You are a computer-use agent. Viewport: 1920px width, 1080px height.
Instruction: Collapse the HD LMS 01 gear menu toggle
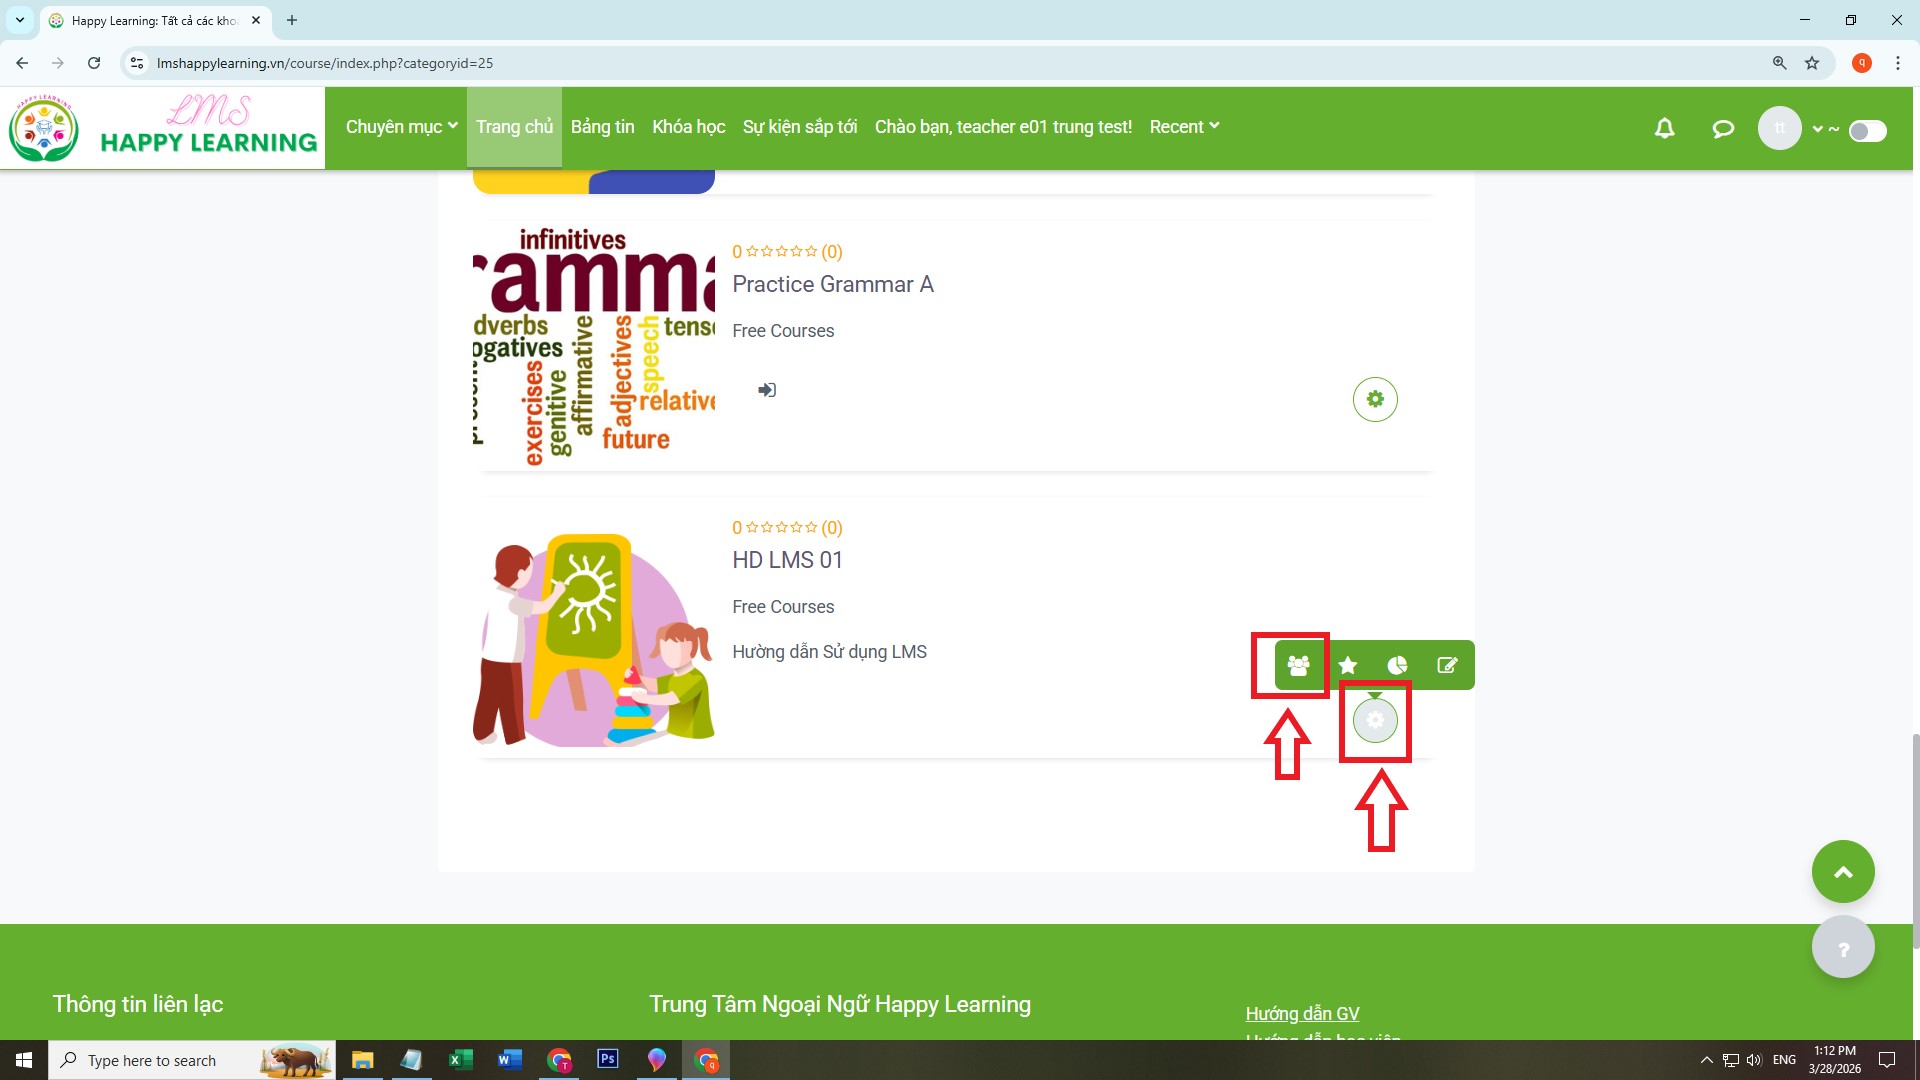(x=1375, y=720)
